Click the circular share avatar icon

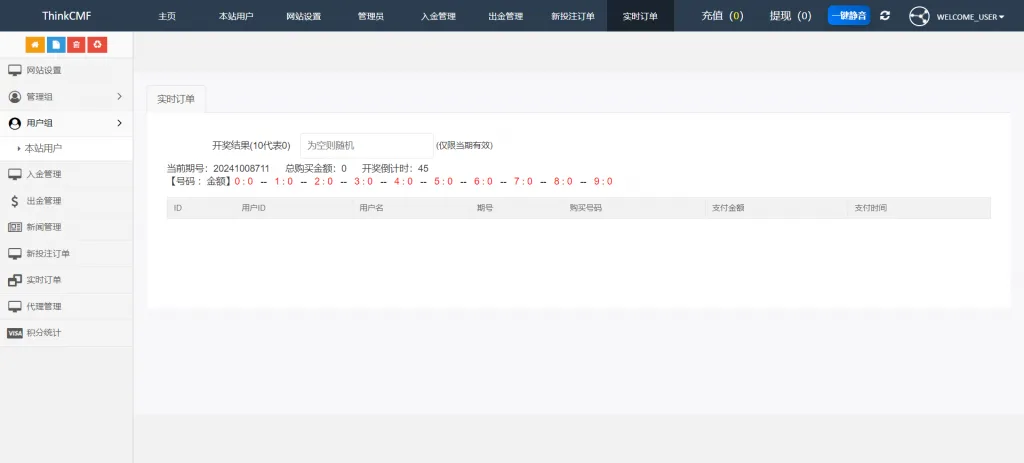[919, 16]
